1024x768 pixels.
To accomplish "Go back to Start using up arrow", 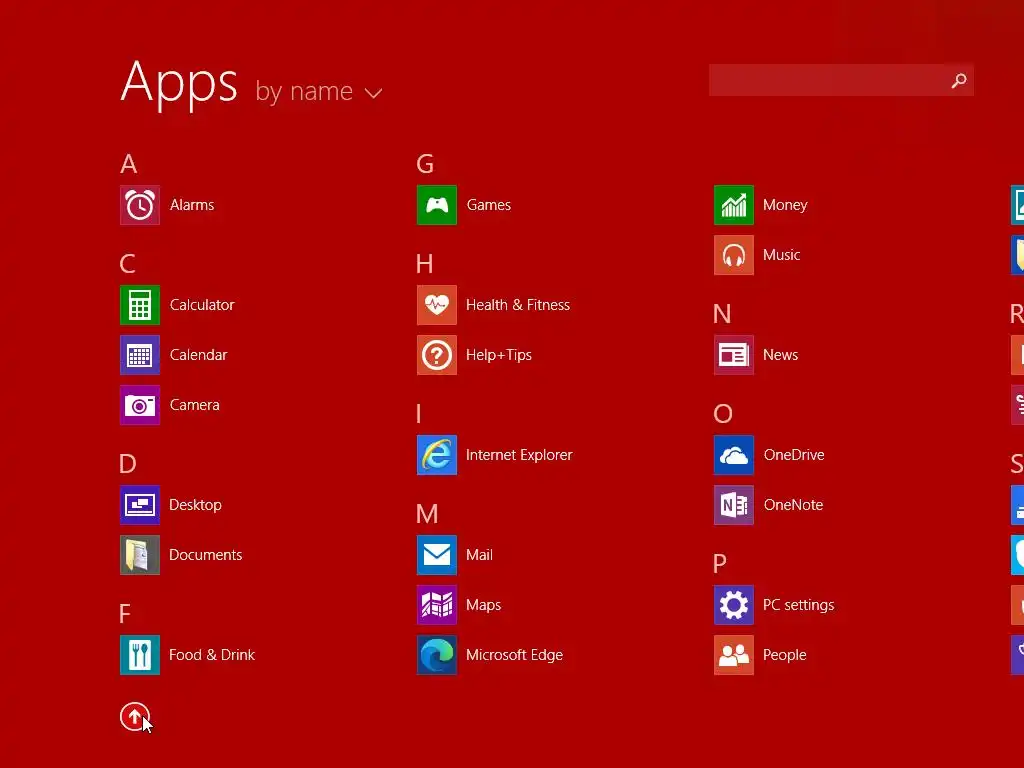I will coord(135,717).
